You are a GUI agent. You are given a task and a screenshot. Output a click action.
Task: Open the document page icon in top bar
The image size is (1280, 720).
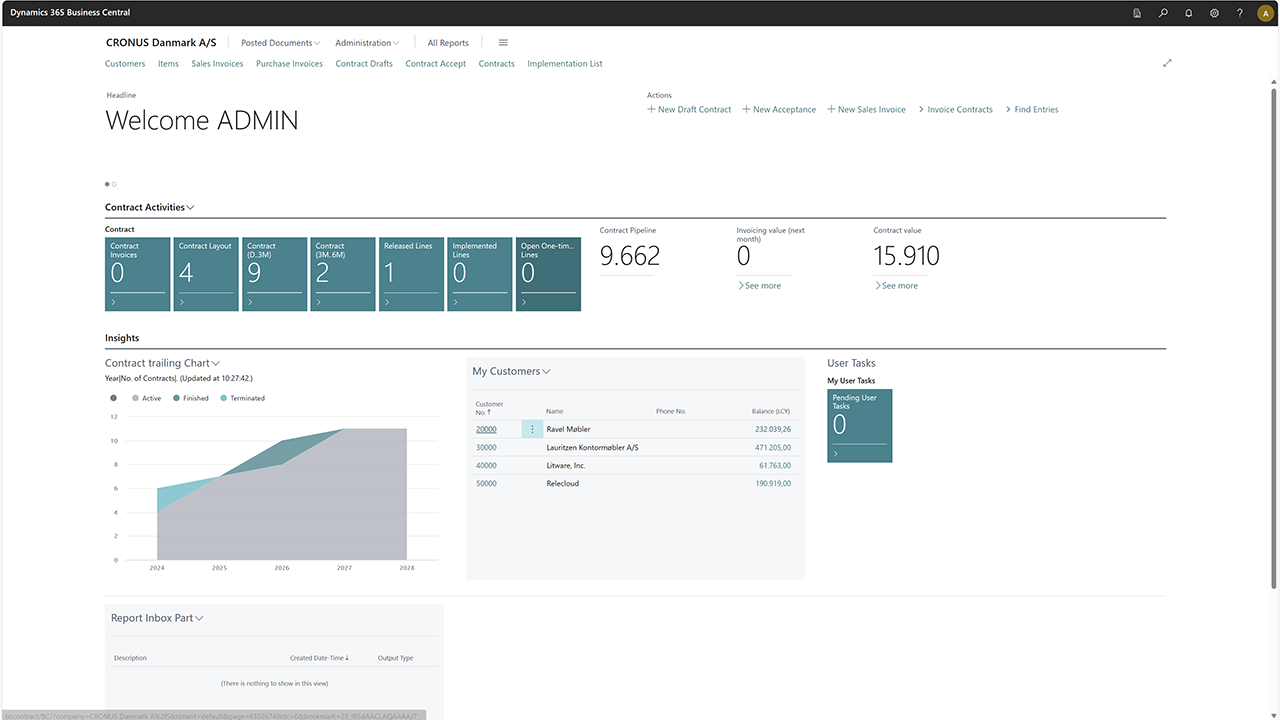pyautogui.click(x=1137, y=13)
